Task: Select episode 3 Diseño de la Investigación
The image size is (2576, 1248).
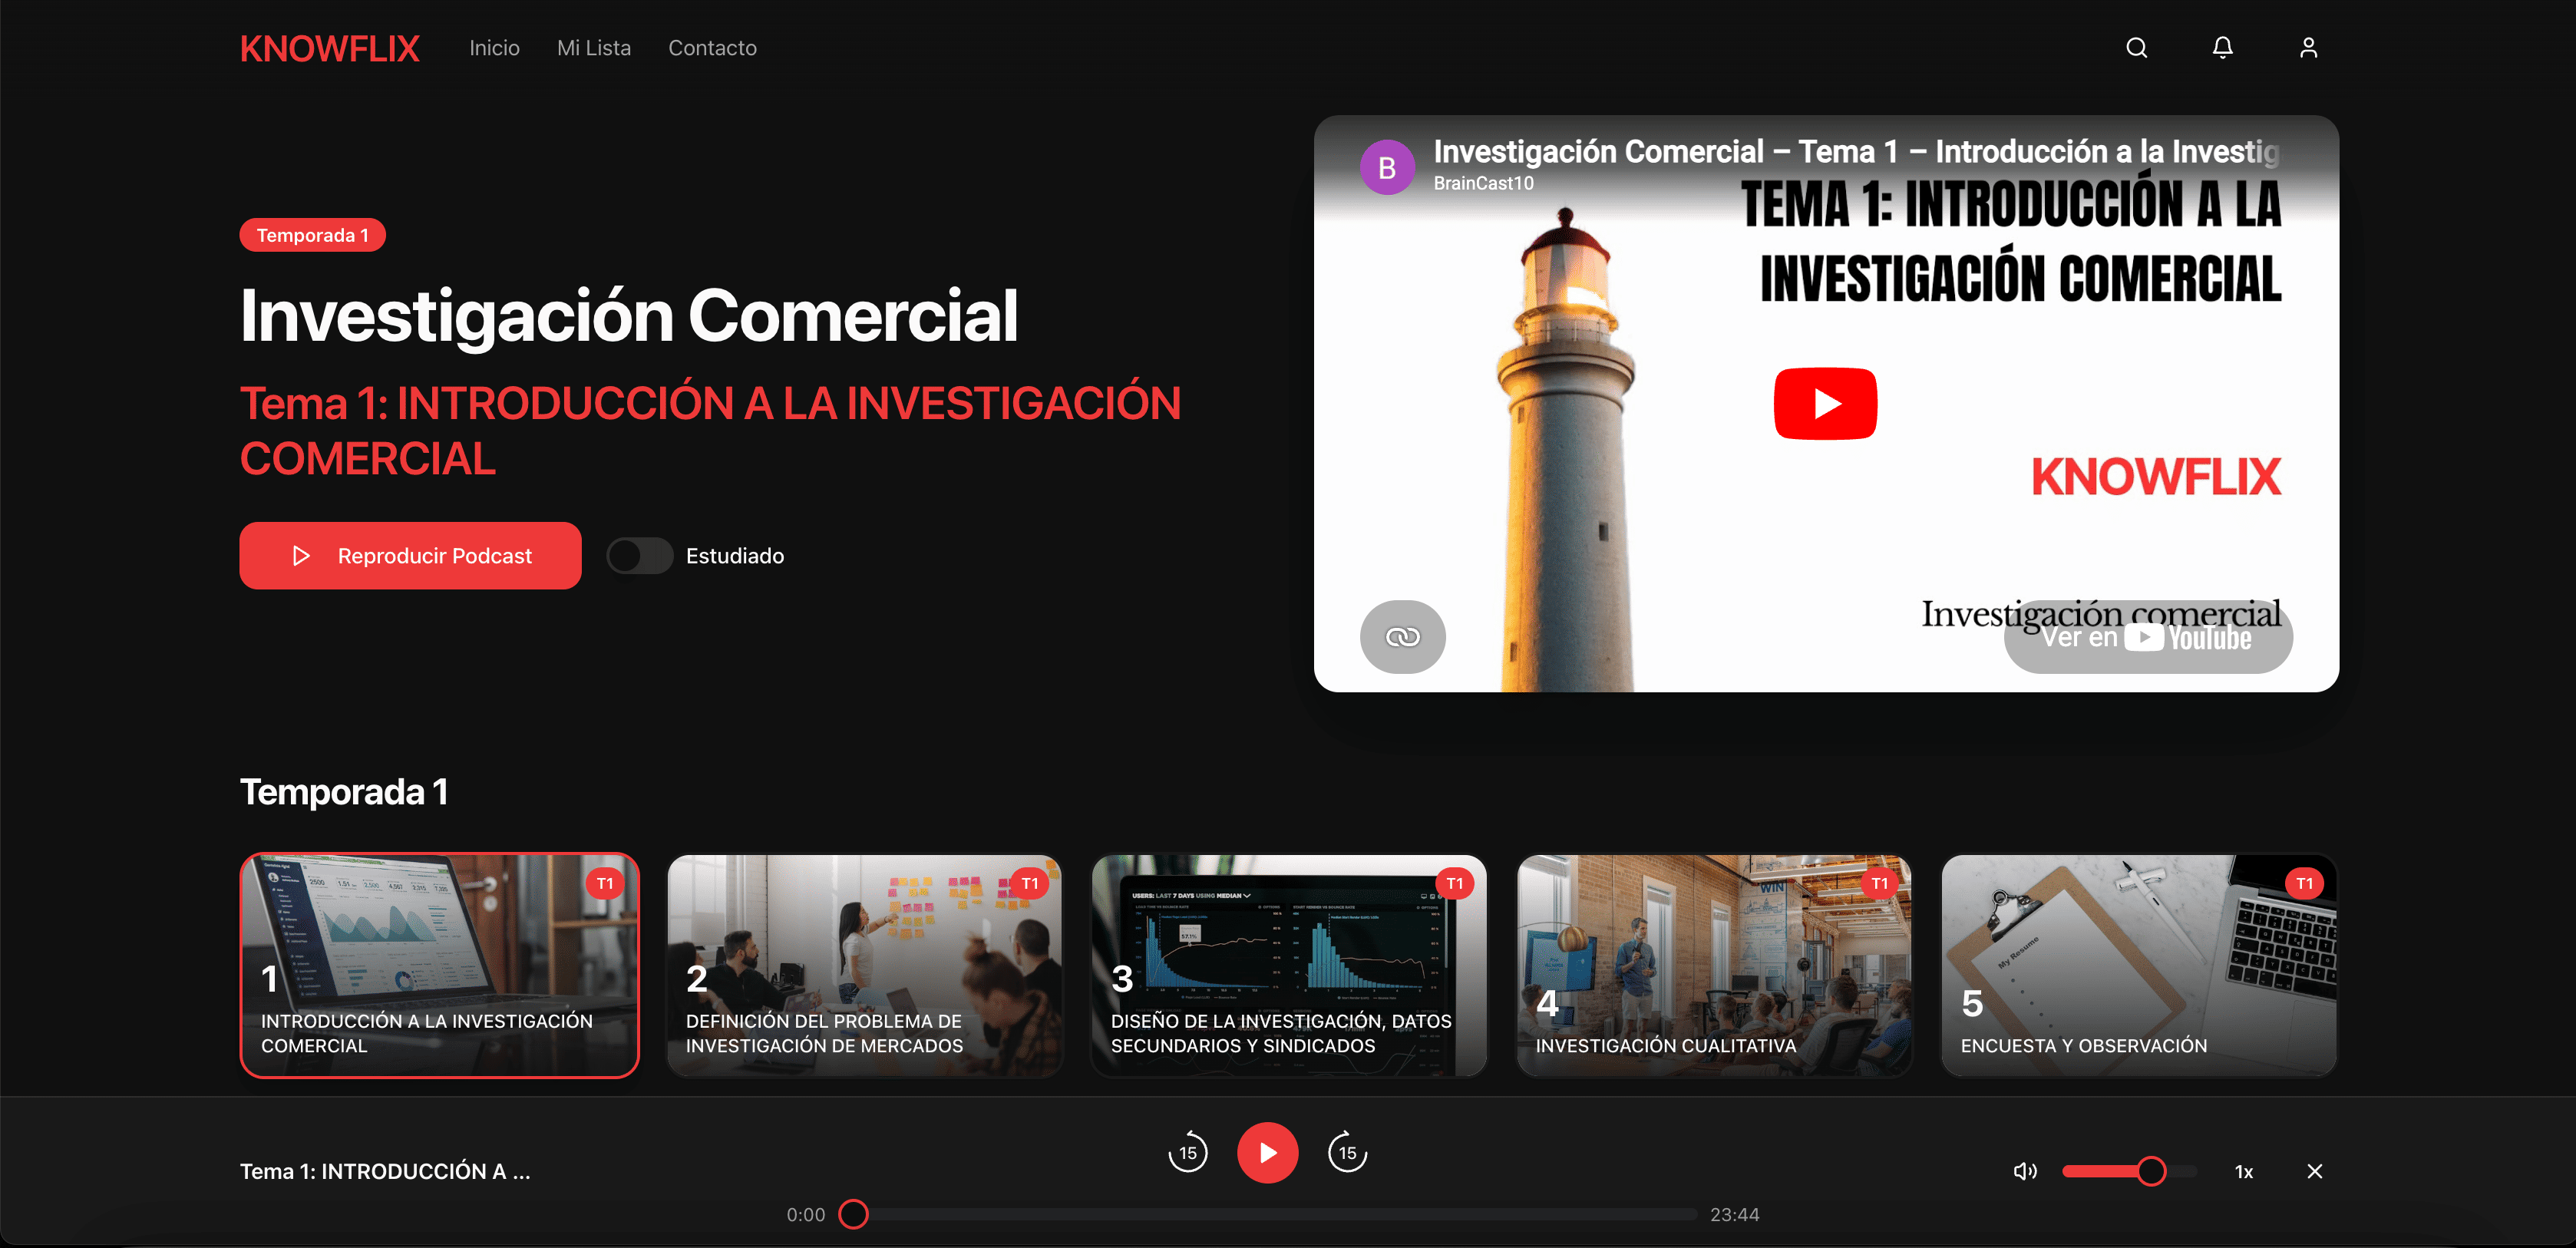Action: pyautogui.click(x=1289, y=965)
